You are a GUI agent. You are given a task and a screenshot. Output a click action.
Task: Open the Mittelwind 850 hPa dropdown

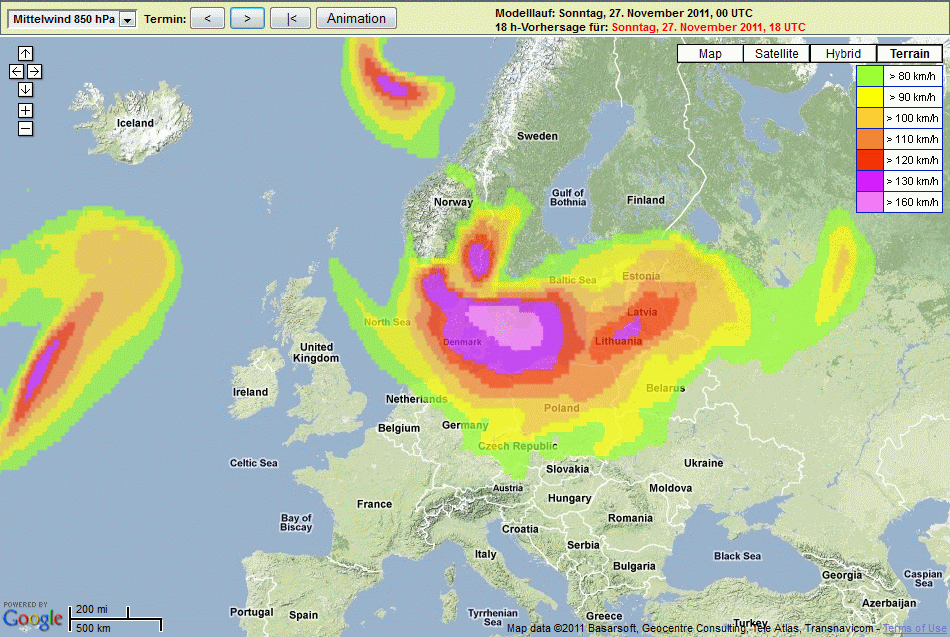click(x=127, y=19)
